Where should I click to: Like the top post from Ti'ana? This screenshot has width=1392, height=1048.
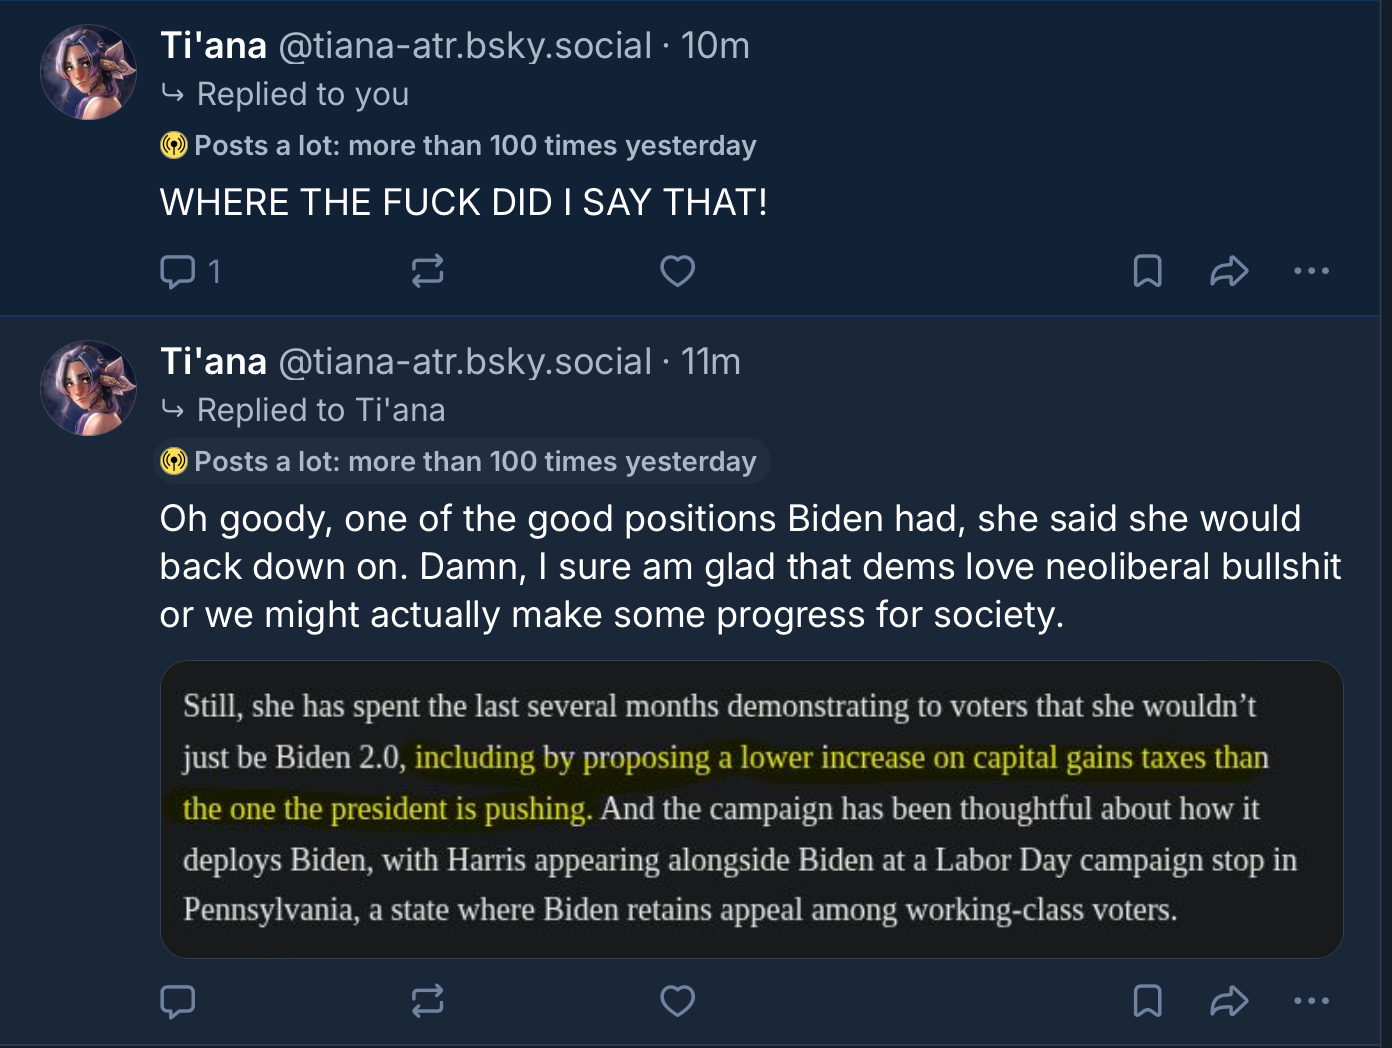point(677,271)
